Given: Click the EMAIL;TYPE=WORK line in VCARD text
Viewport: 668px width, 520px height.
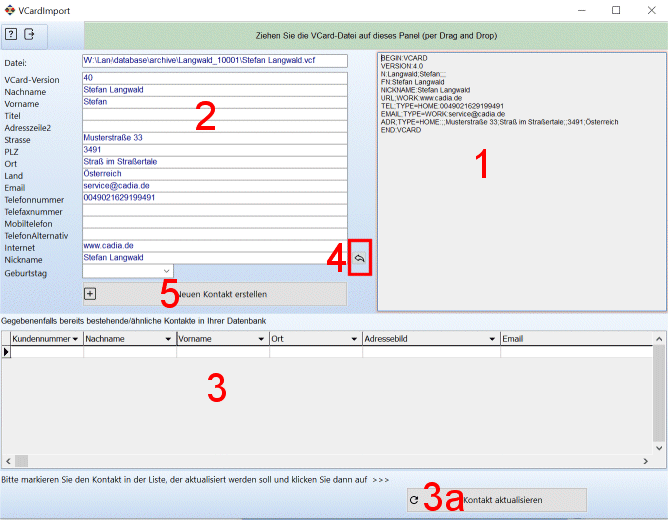Looking at the screenshot, I should [443, 114].
